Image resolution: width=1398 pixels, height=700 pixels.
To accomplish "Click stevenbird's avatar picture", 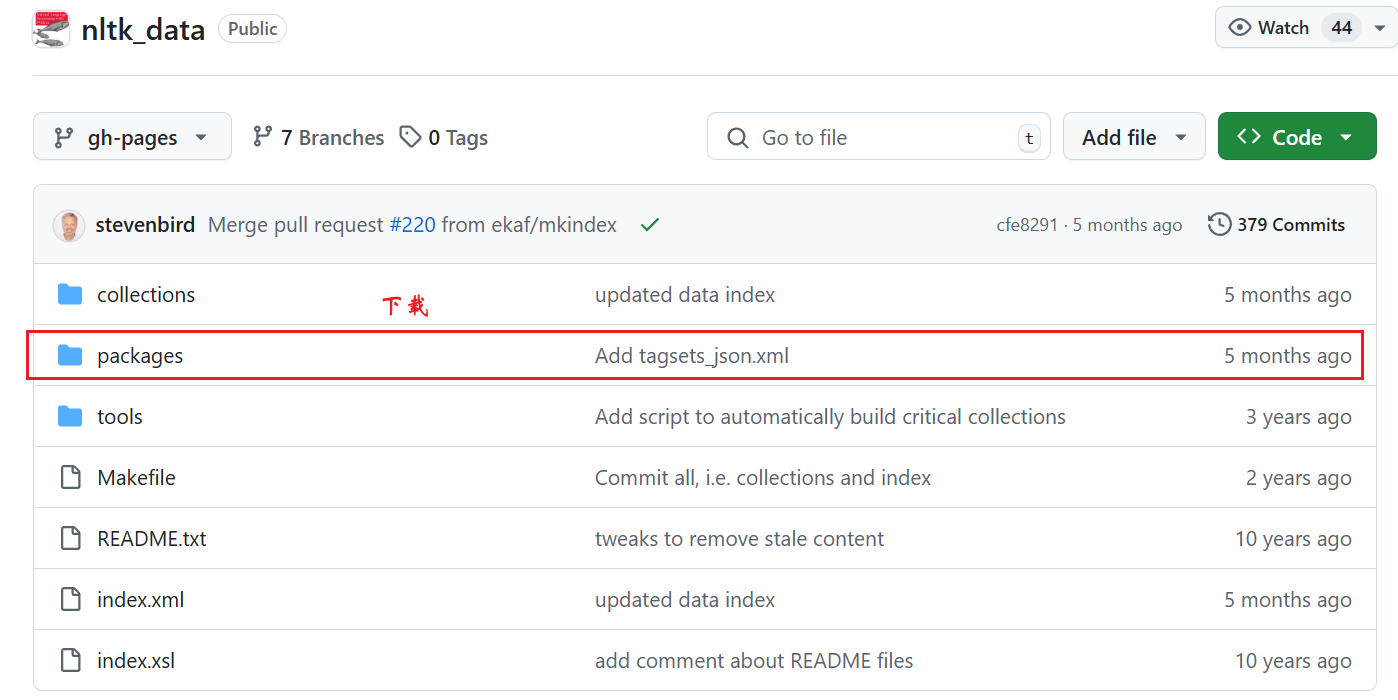I will coord(69,225).
